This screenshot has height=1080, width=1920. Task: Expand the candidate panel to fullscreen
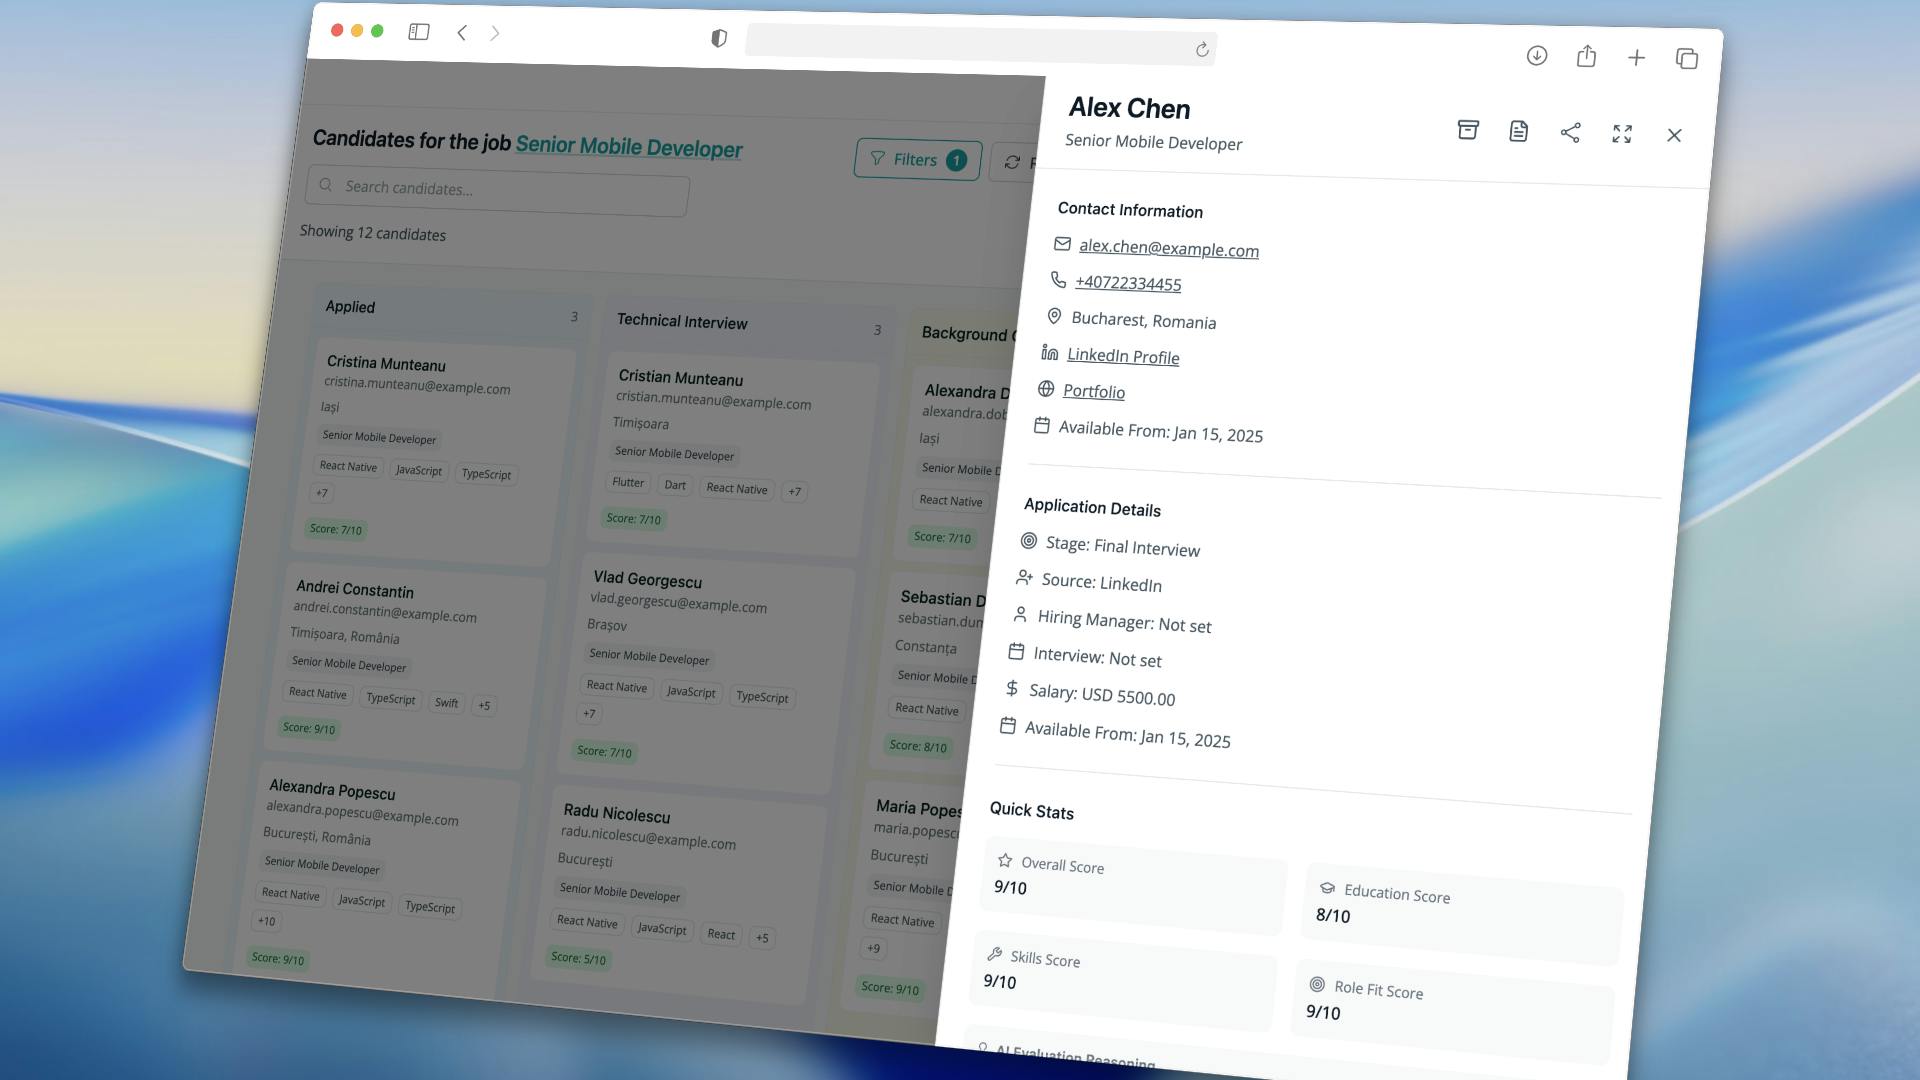tap(1622, 134)
